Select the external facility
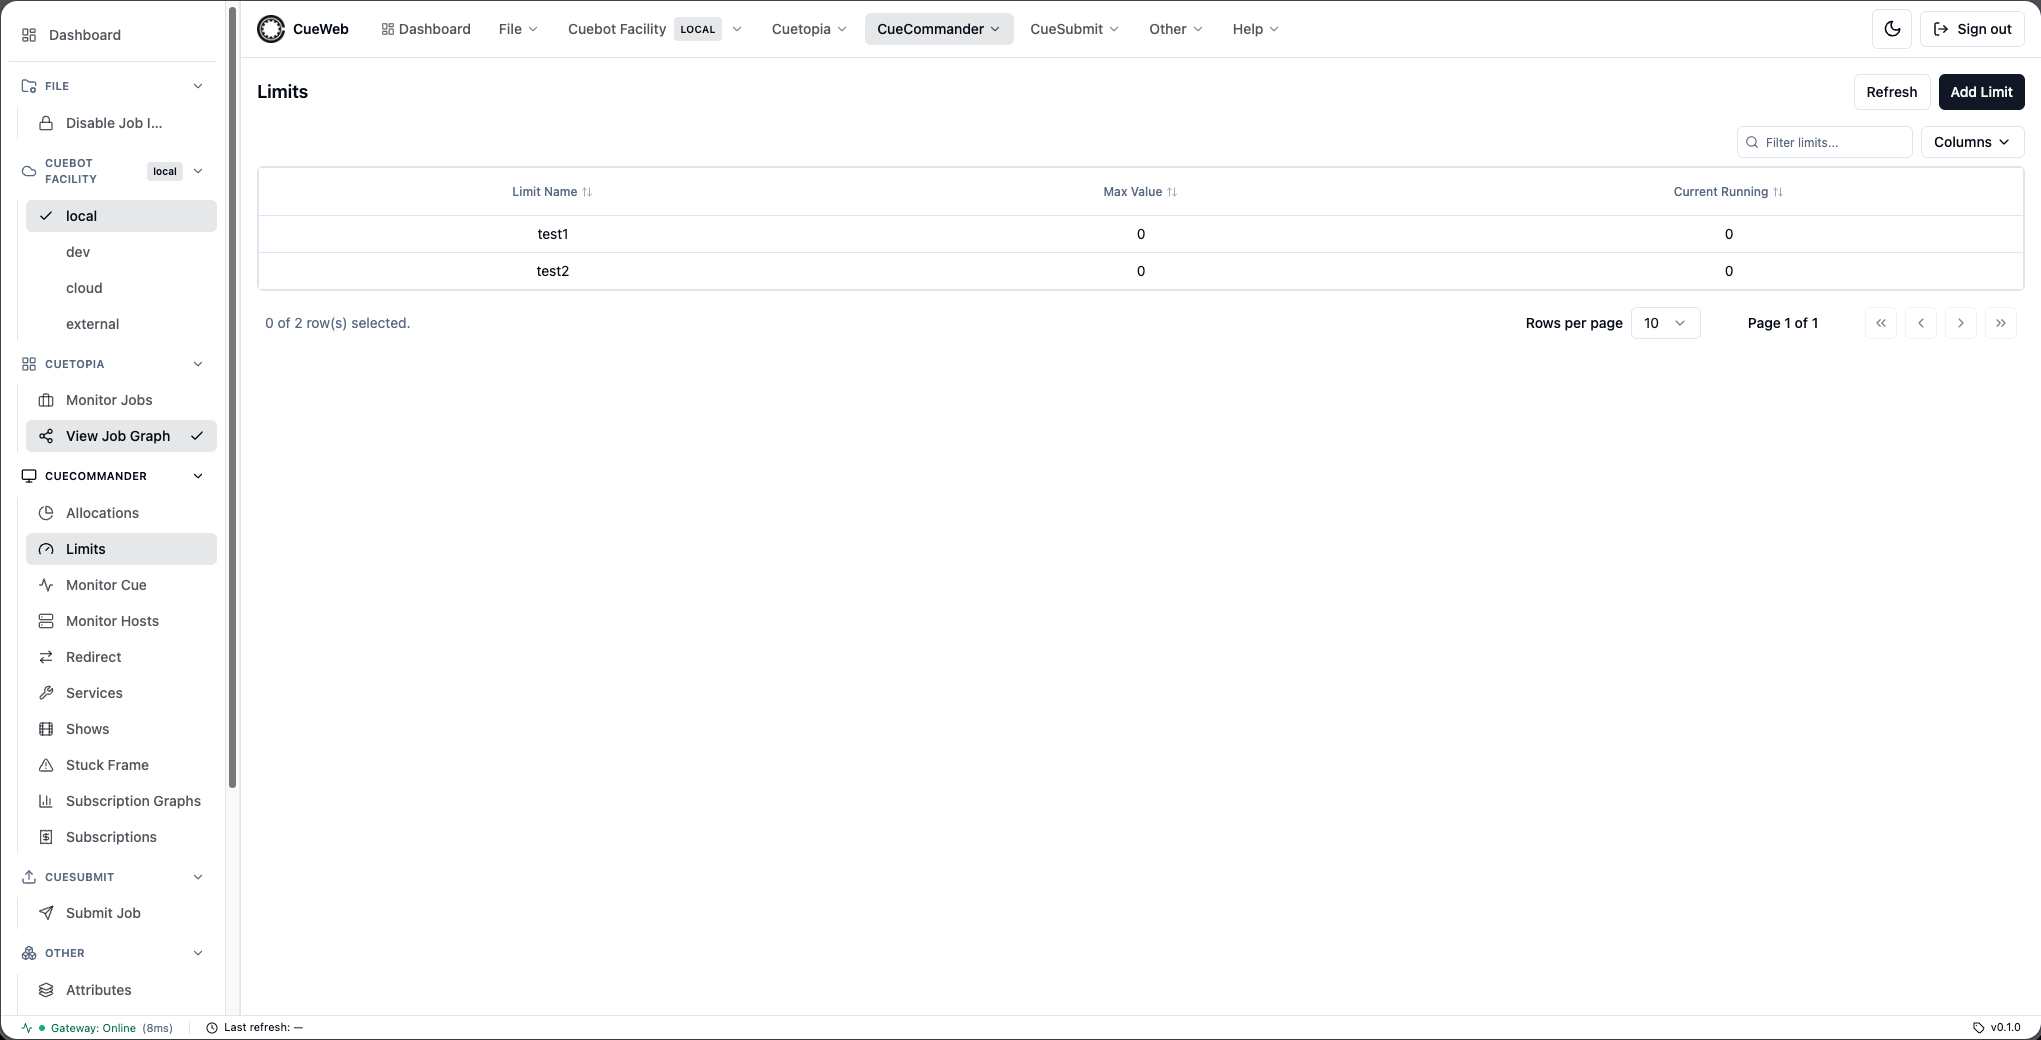 pyautogui.click(x=121, y=324)
